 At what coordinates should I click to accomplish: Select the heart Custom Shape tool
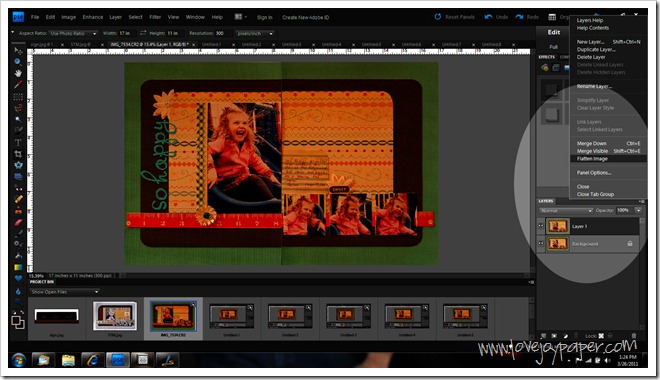point(18,278)
